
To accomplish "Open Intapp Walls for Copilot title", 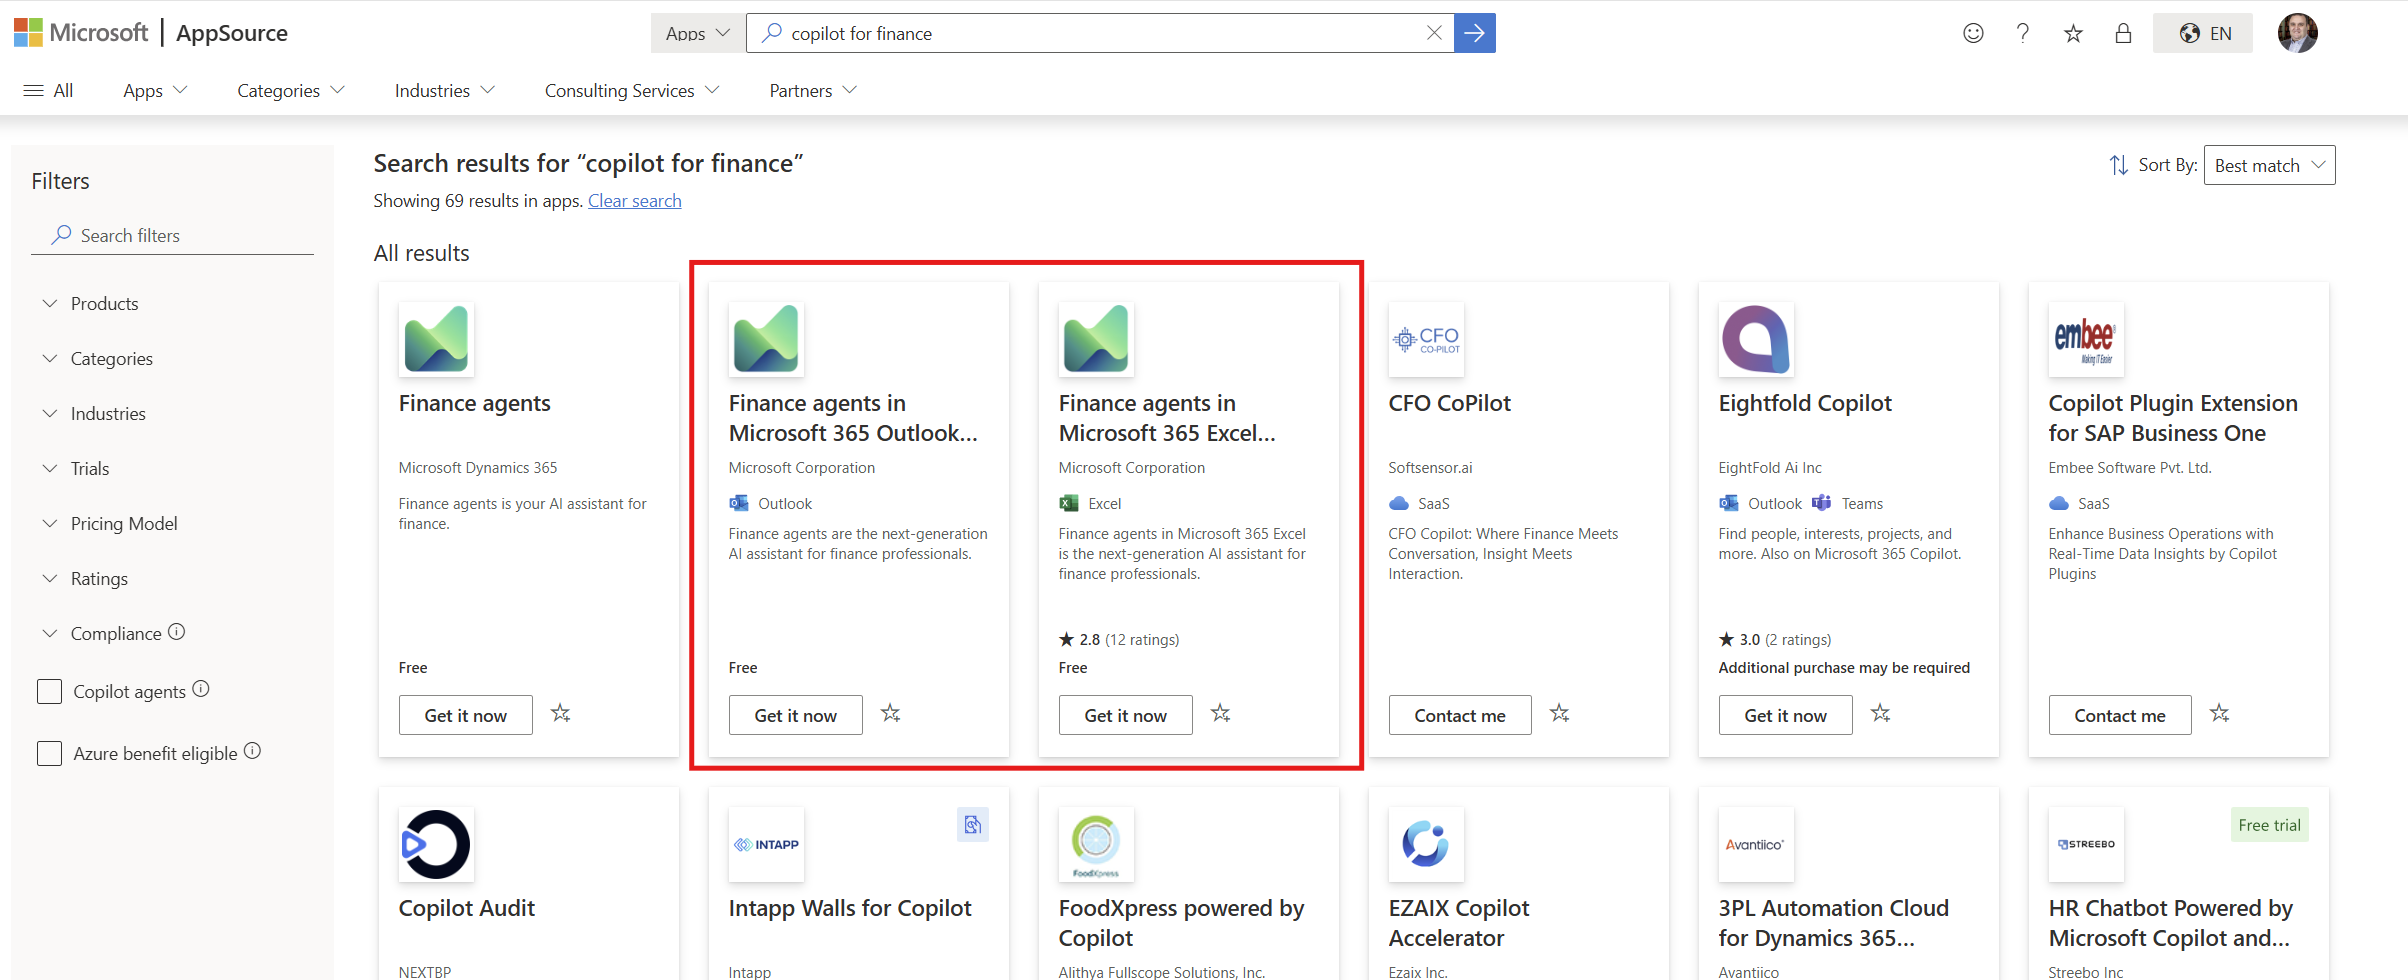I will (x=850, y=908).
